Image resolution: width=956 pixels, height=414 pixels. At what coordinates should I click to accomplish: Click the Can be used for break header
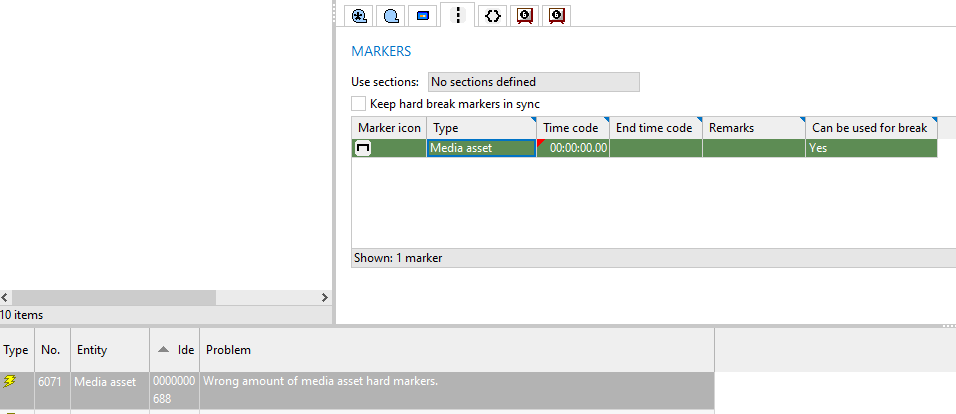coord(869,128)
